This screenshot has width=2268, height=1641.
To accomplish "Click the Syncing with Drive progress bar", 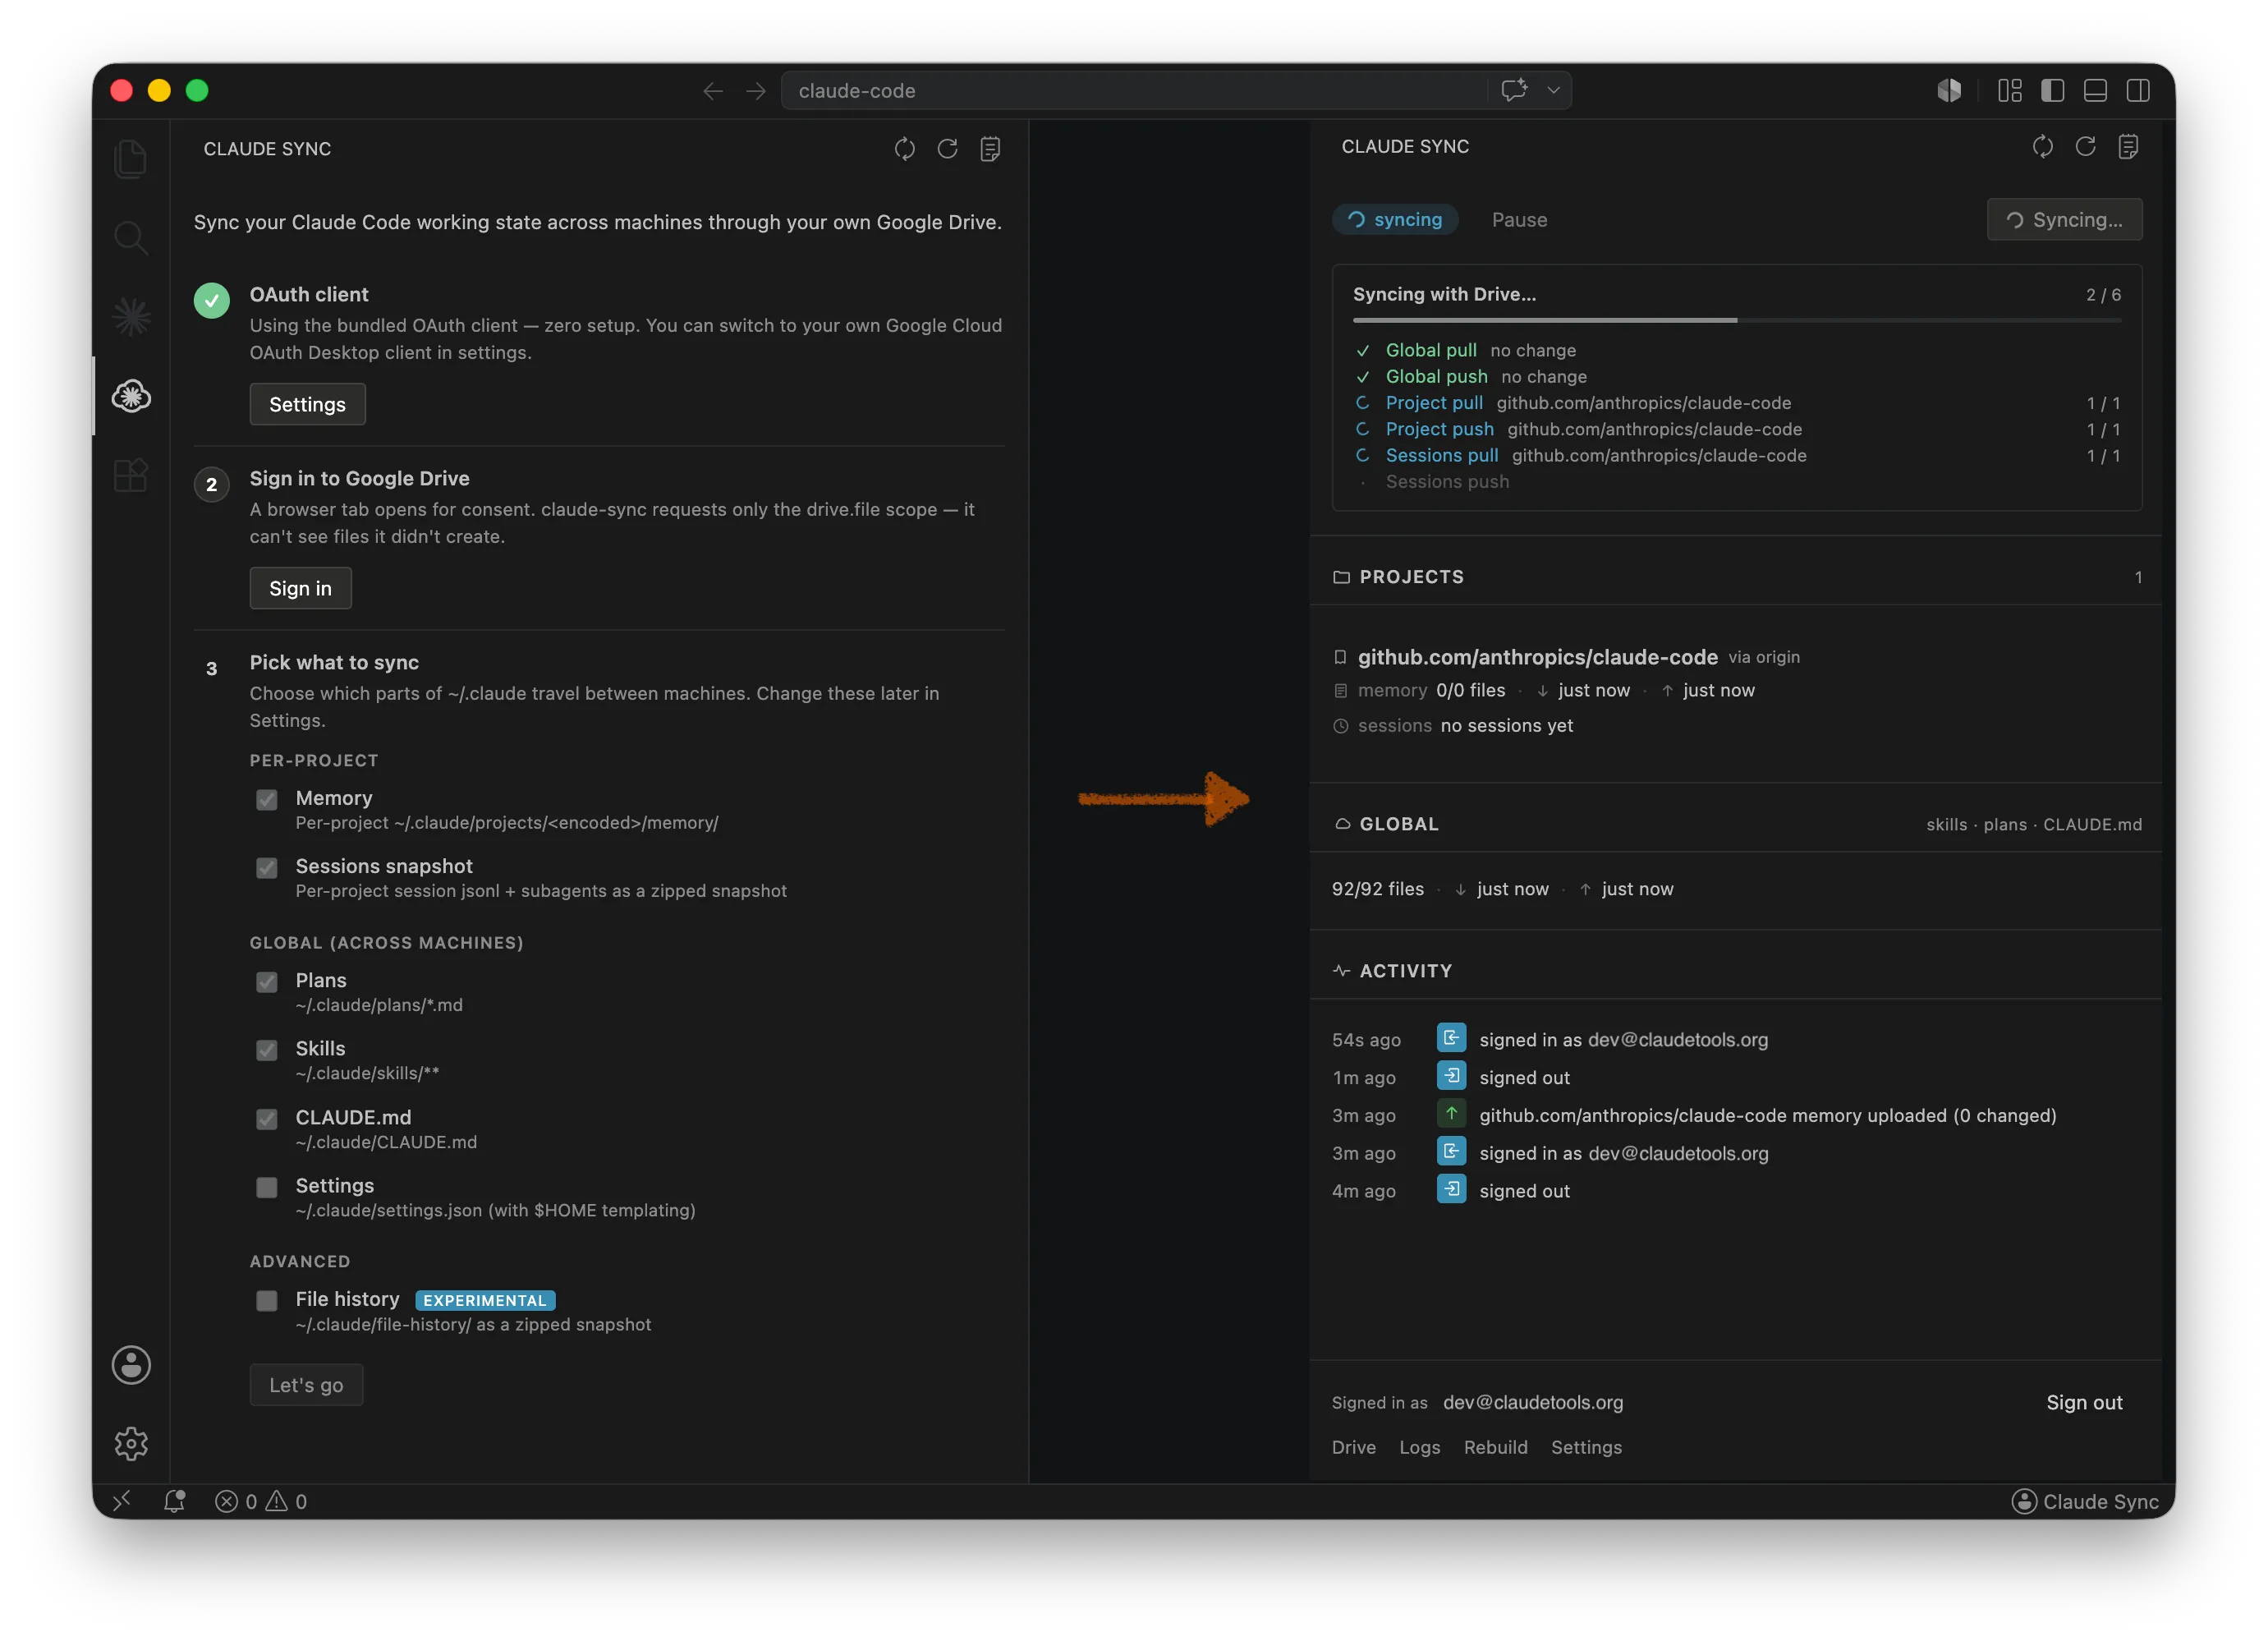I will tap(1736, 320).
